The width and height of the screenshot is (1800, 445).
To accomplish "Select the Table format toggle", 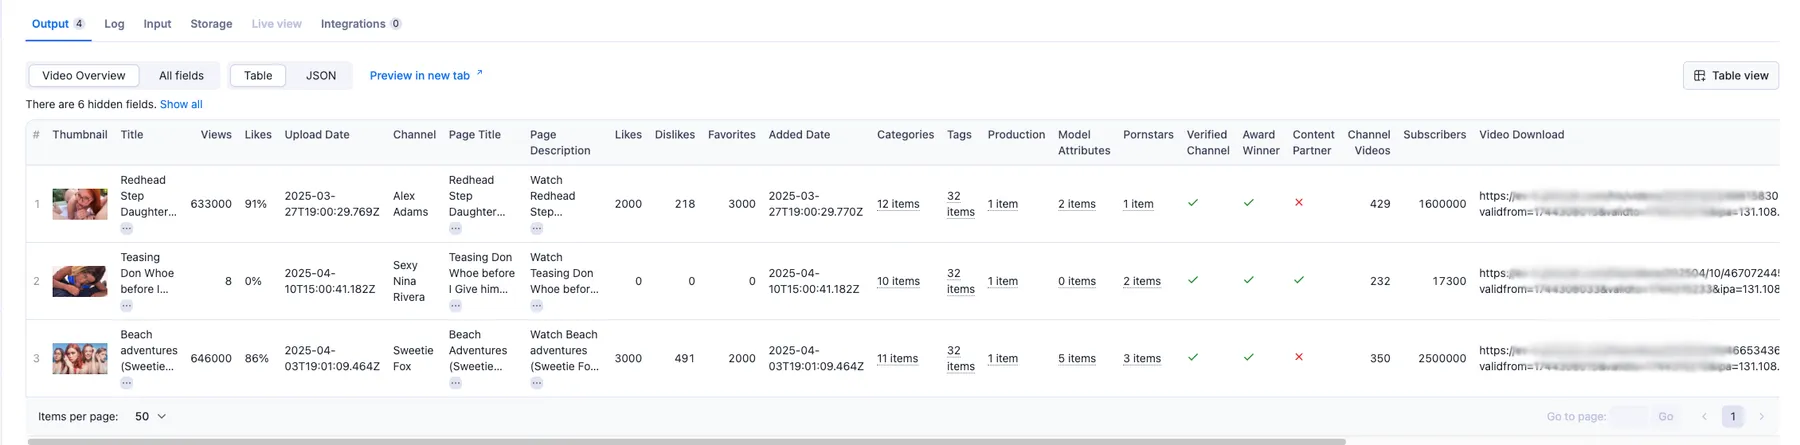I will 258,76.
